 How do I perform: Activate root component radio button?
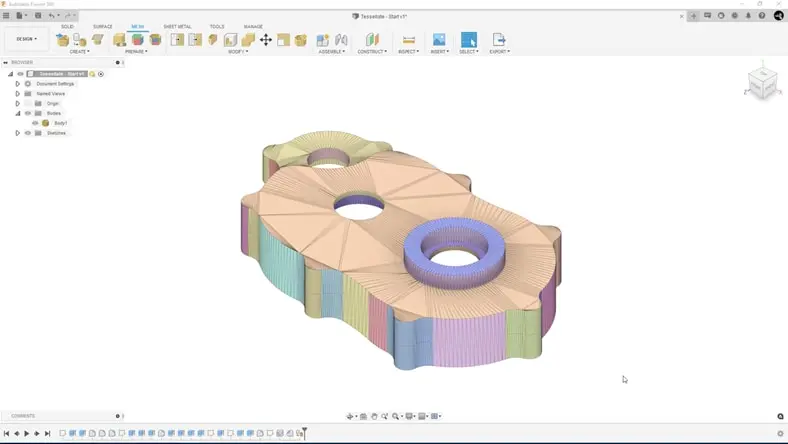[101, 74]
